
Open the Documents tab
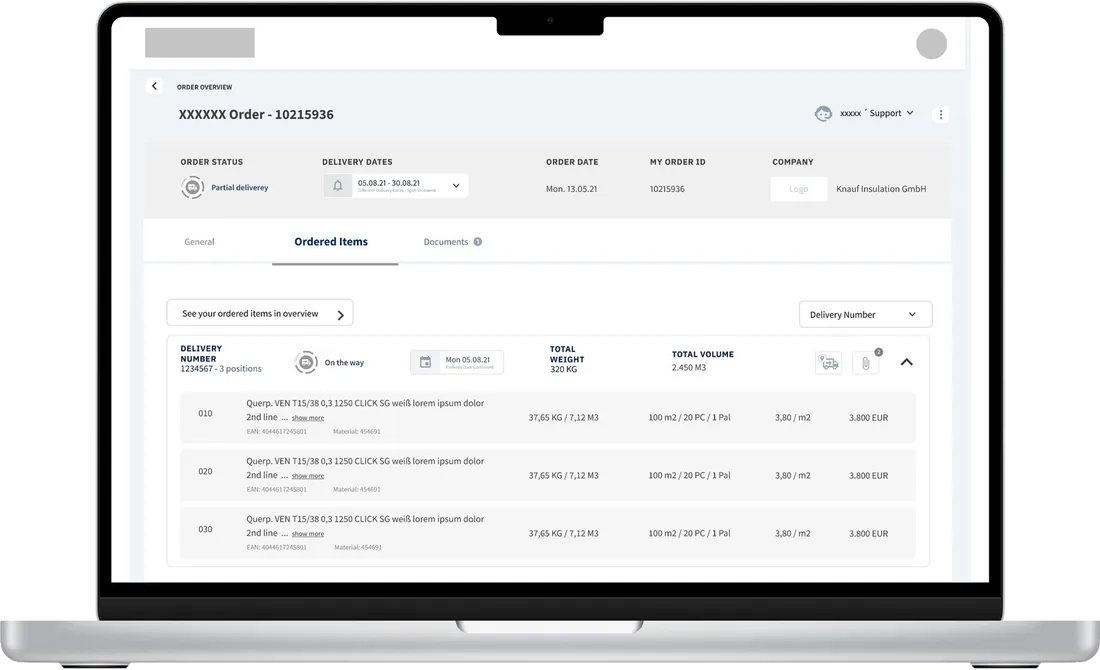pos(445,242)
